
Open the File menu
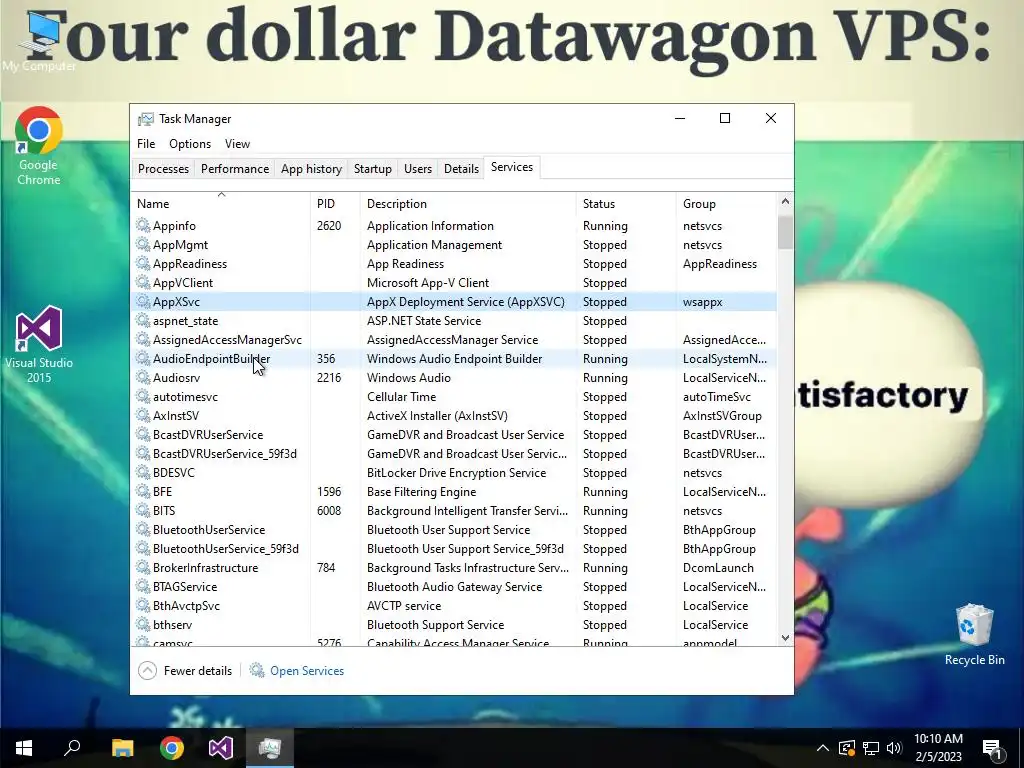pyautogui.click(x=146, y=144)
